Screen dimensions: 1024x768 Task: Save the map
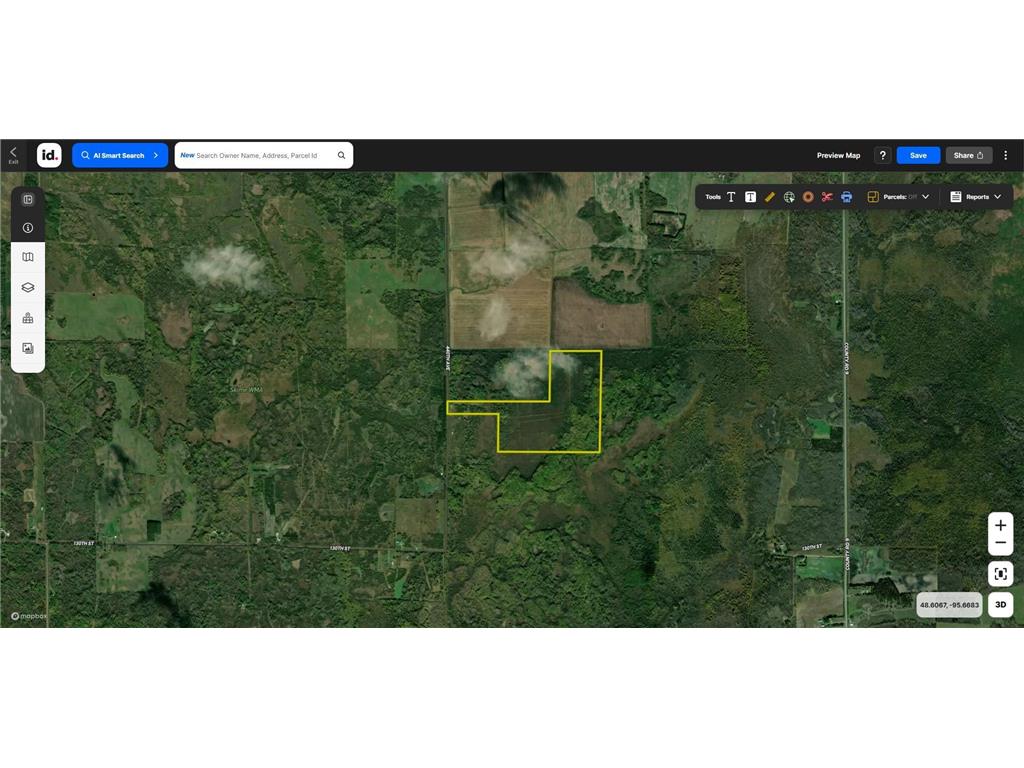tap(918, 155)
